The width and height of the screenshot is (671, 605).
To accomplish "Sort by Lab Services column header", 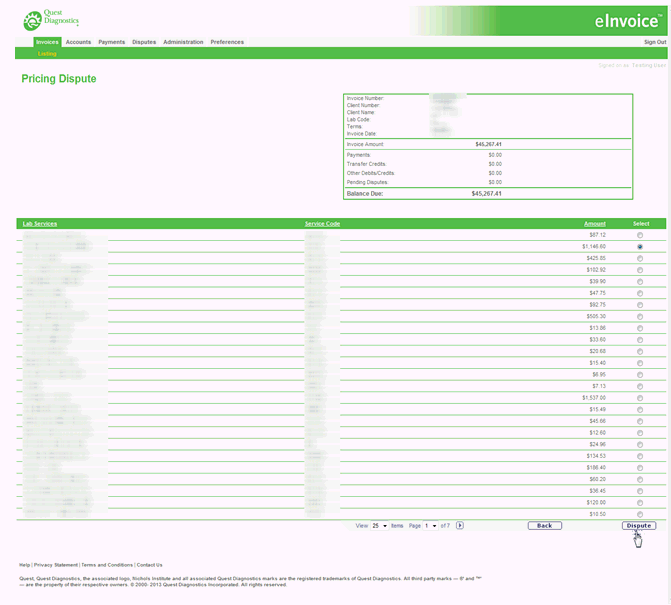I will click(x=40, y=224).
